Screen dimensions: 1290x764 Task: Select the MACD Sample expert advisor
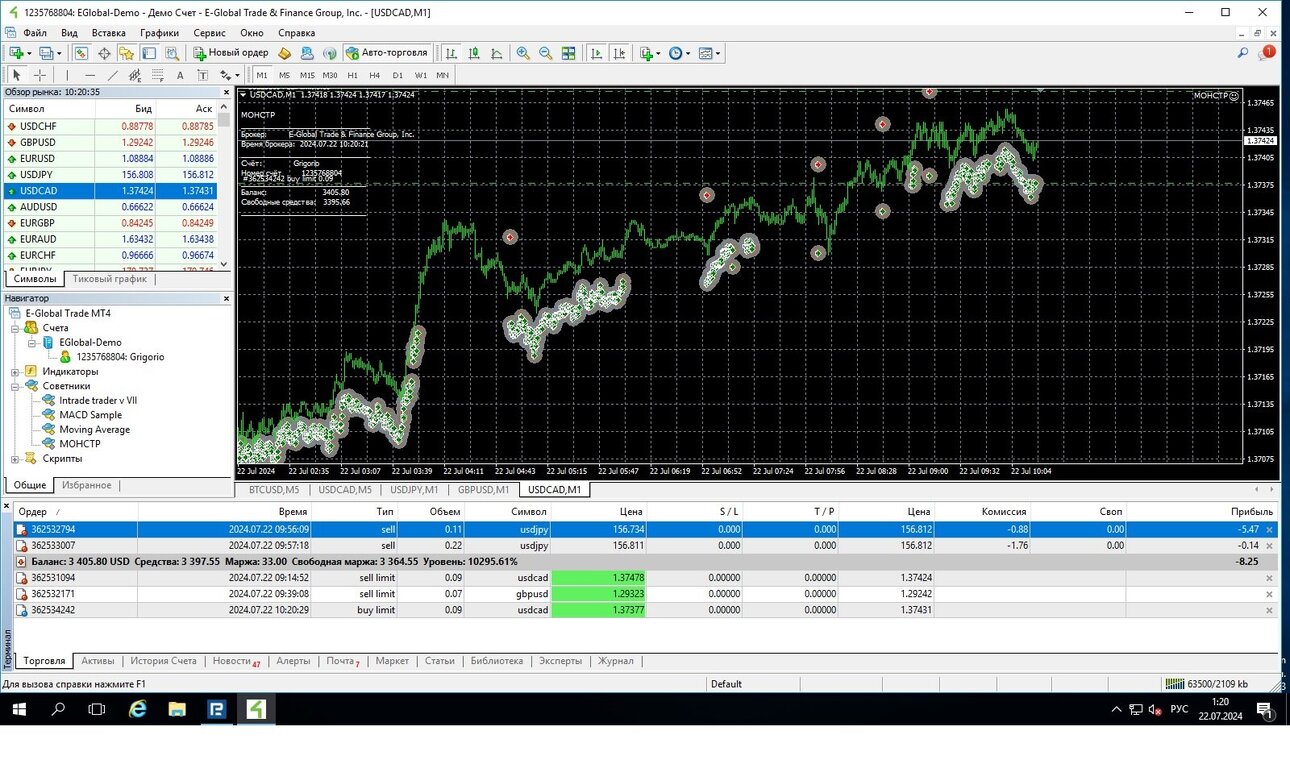[x=90, y=415]
